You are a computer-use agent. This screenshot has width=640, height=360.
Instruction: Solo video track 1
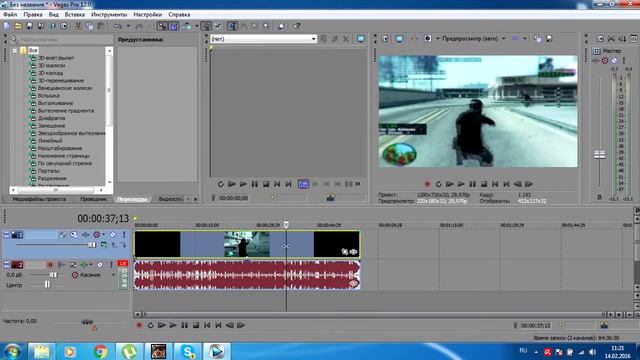(124, 235)
